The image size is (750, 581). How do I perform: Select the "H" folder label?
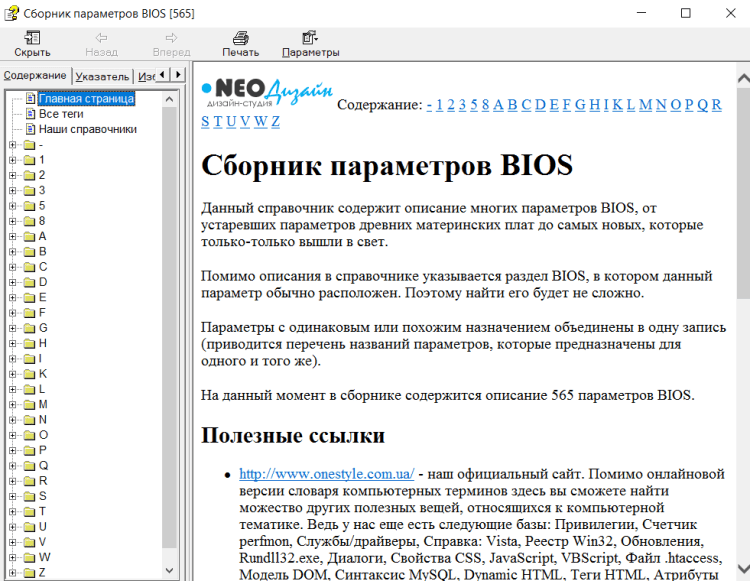pos(43,343)
